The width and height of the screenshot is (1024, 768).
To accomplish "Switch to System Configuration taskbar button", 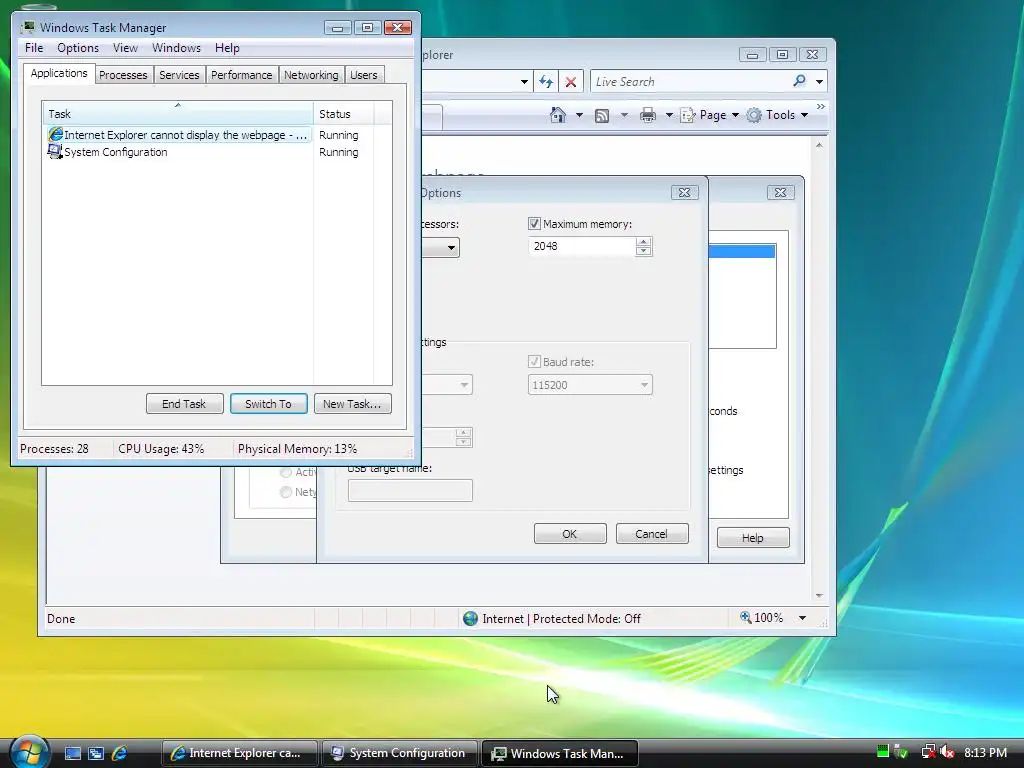I will [399, 753].
